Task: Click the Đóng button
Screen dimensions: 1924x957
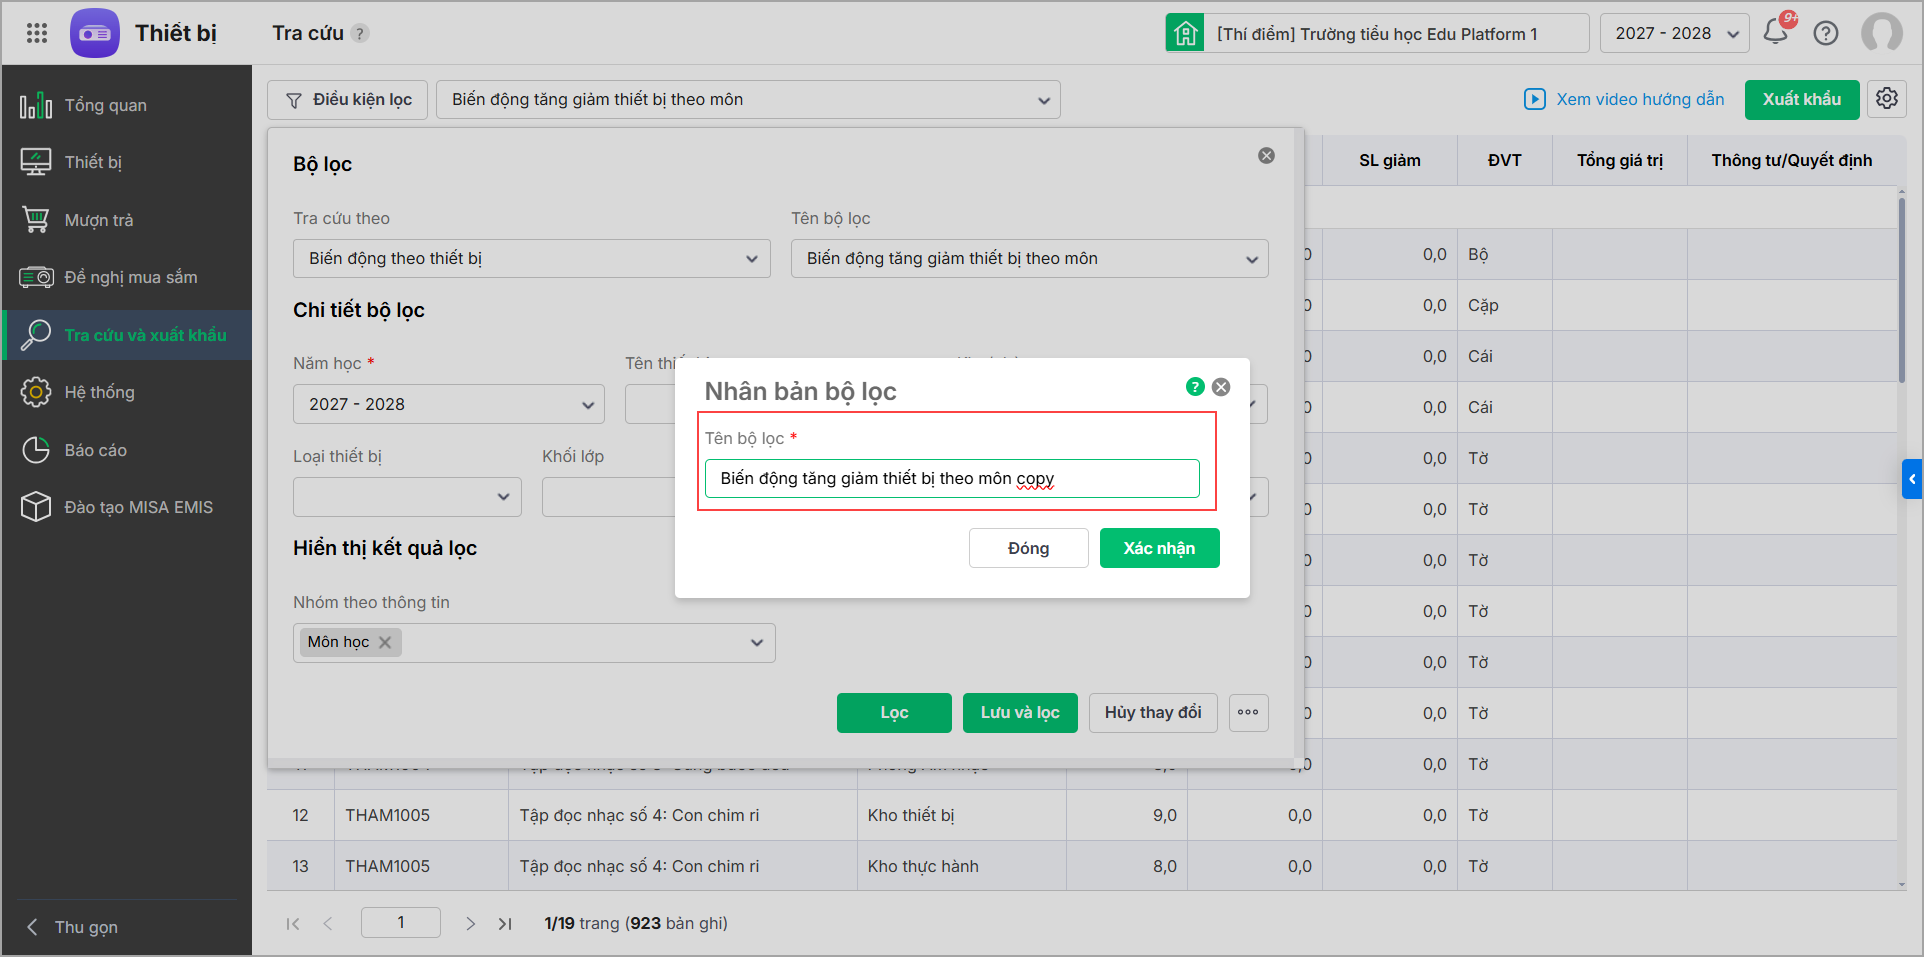Action: [1028, 548]
